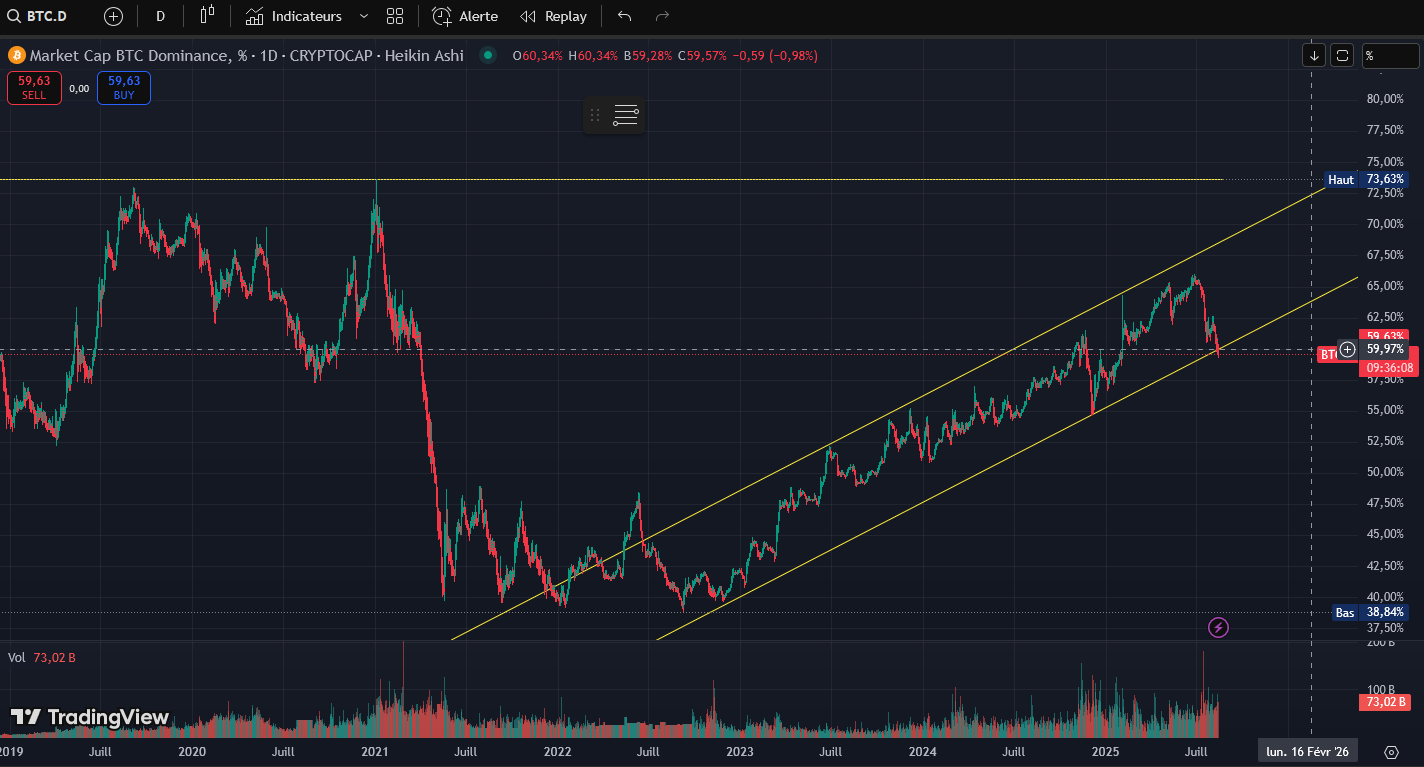
Task: Open the Indicateurs menu
Action: (x=294, y=16)
